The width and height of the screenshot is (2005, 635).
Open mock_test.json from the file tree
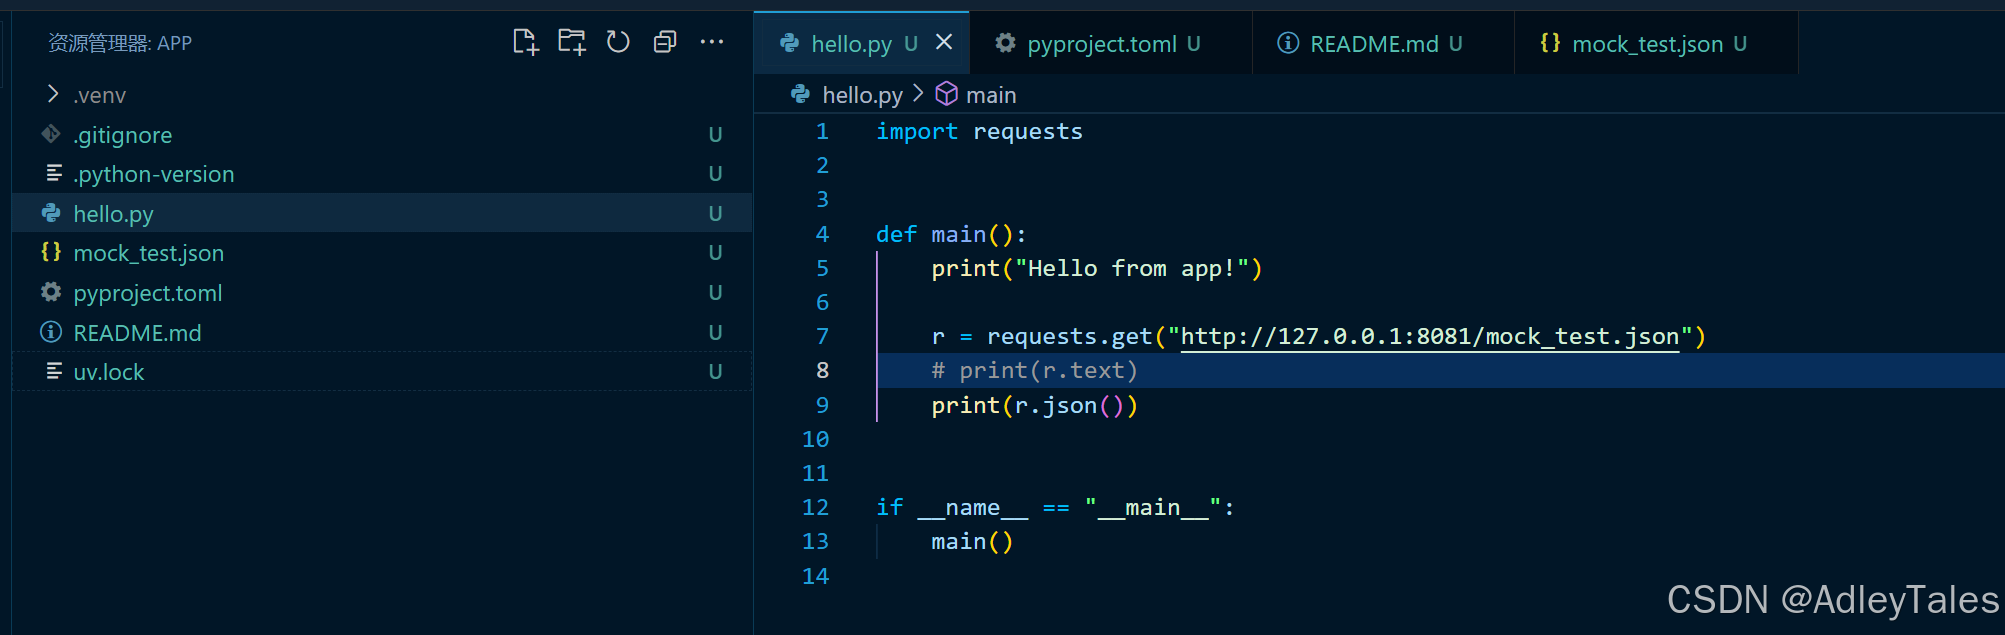pos(381,253)
